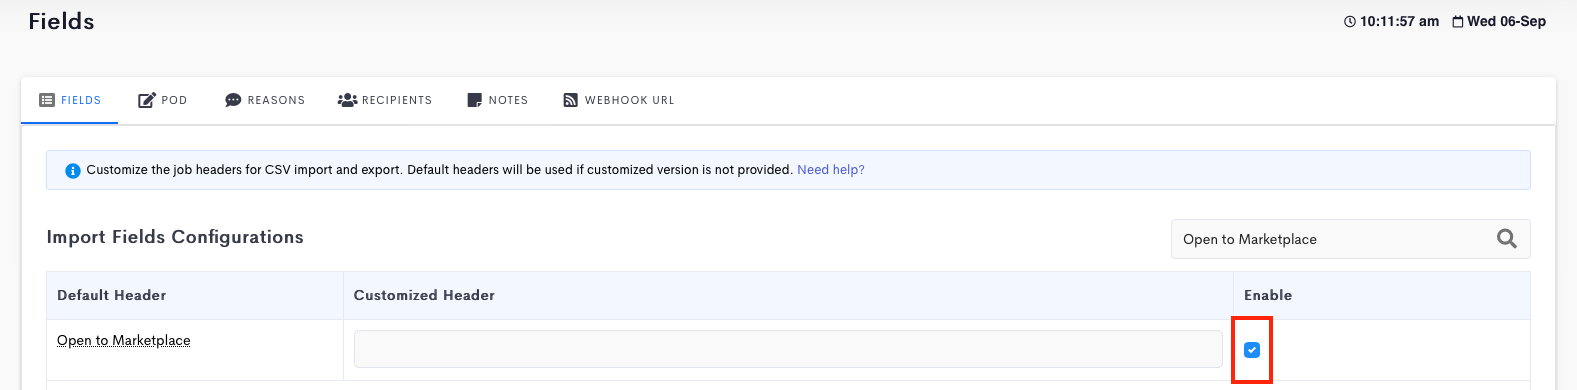
Task: Click the Enable column heading
Action: click(1268, 295)
